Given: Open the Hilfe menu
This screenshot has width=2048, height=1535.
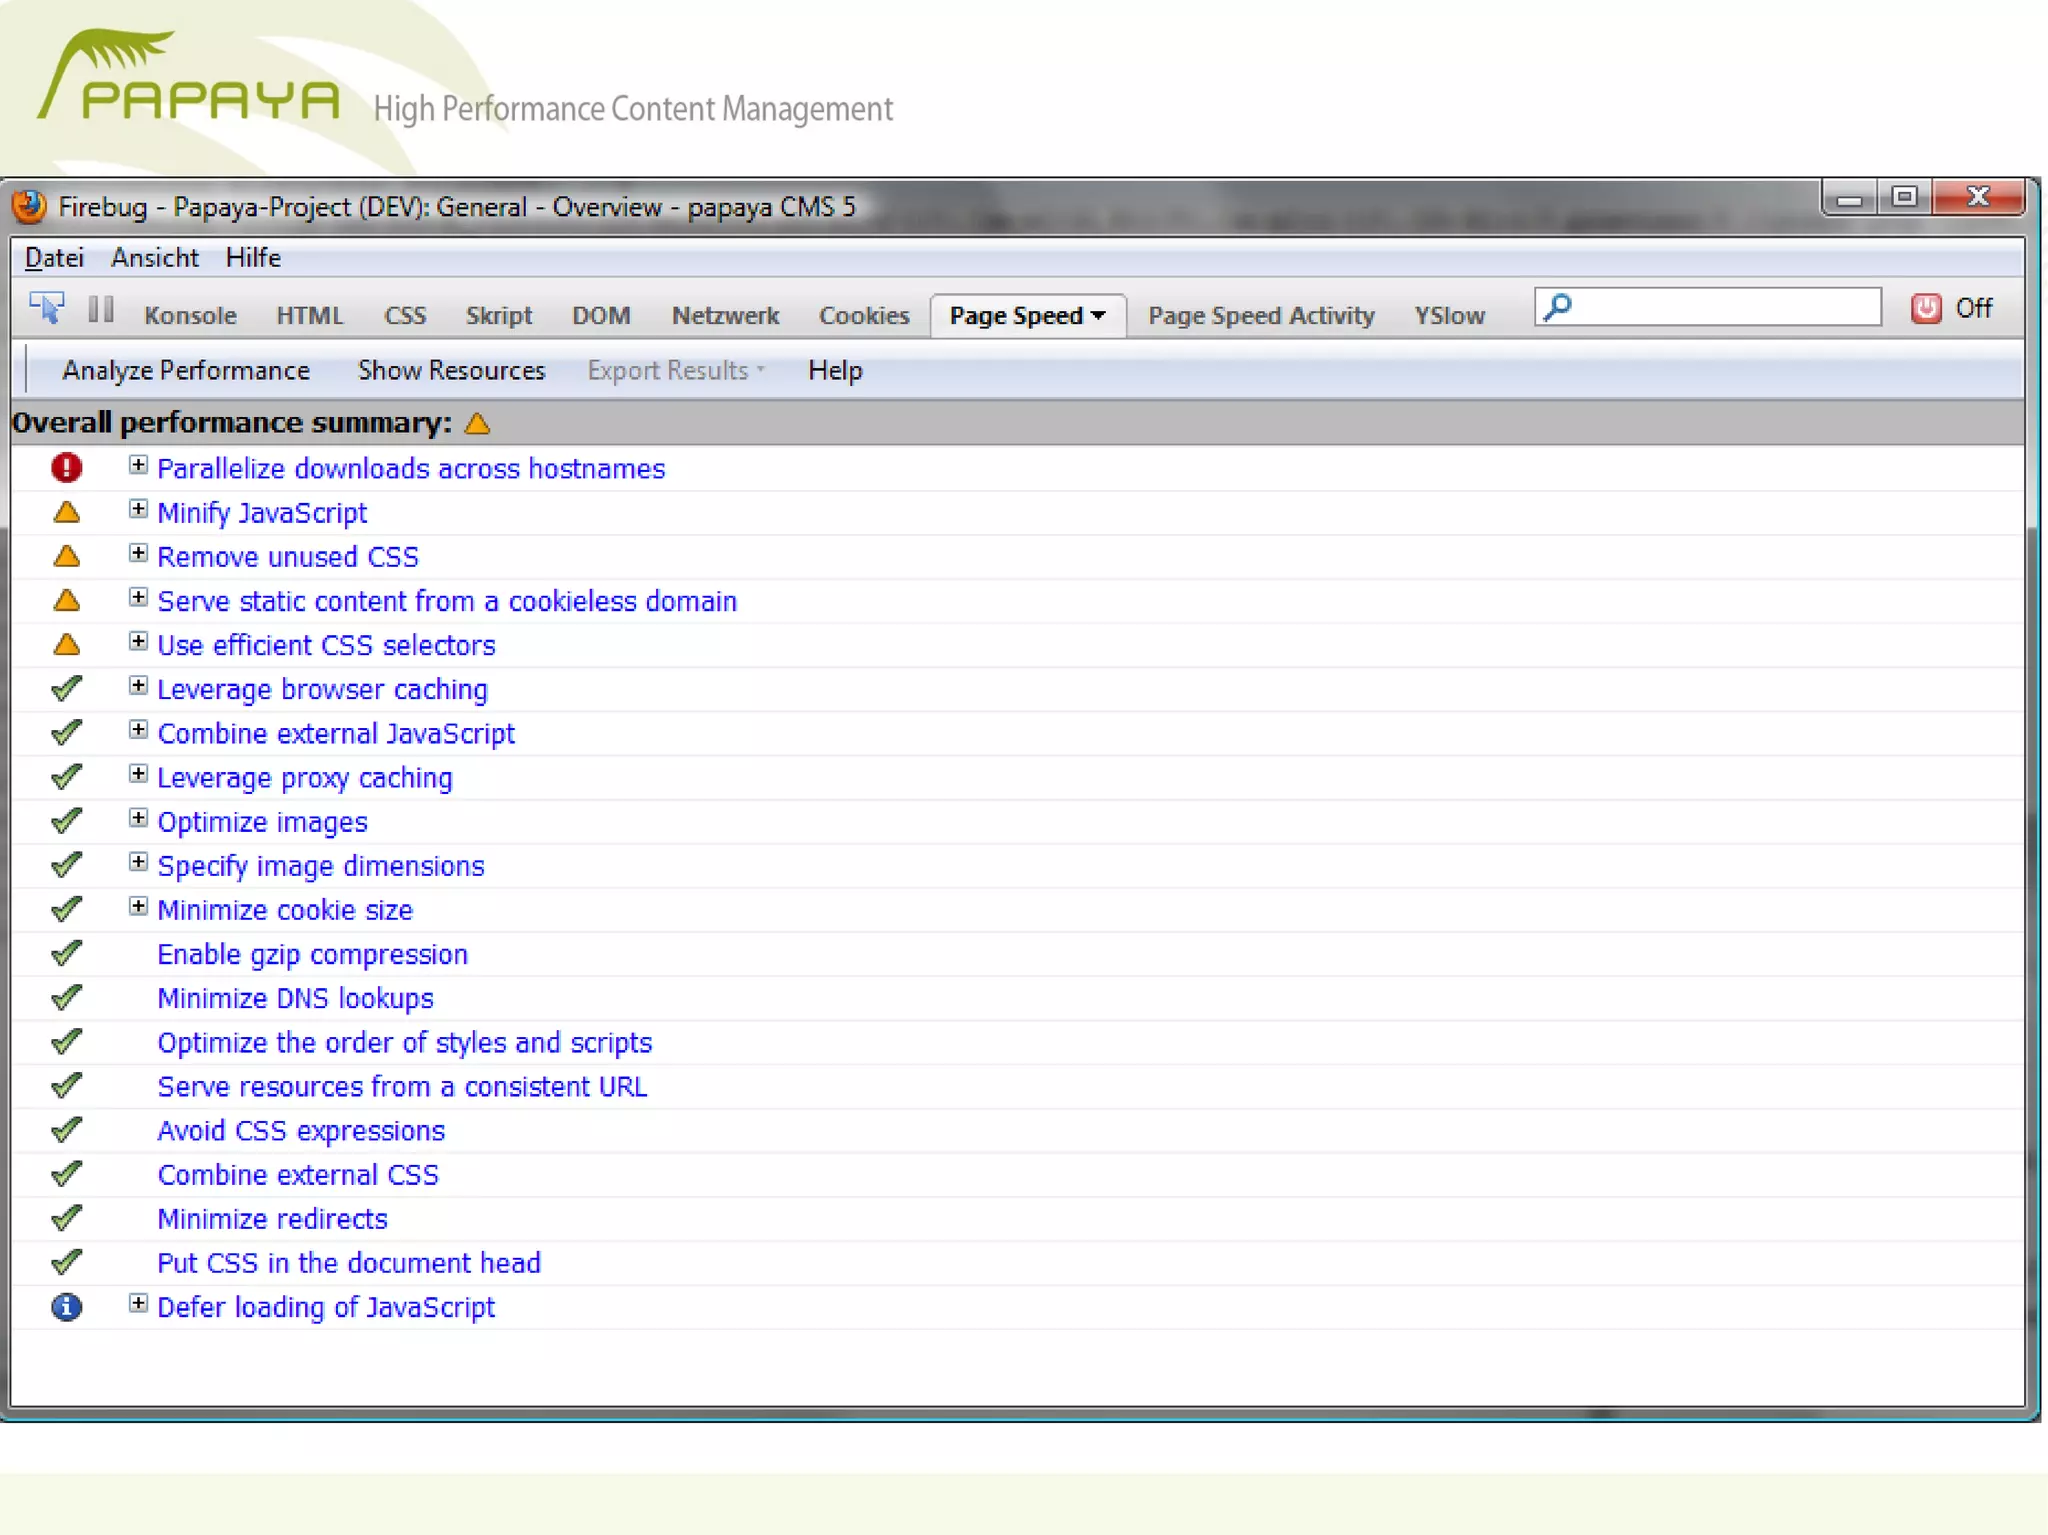Looking at the screenshot, I should click(253, 258).
